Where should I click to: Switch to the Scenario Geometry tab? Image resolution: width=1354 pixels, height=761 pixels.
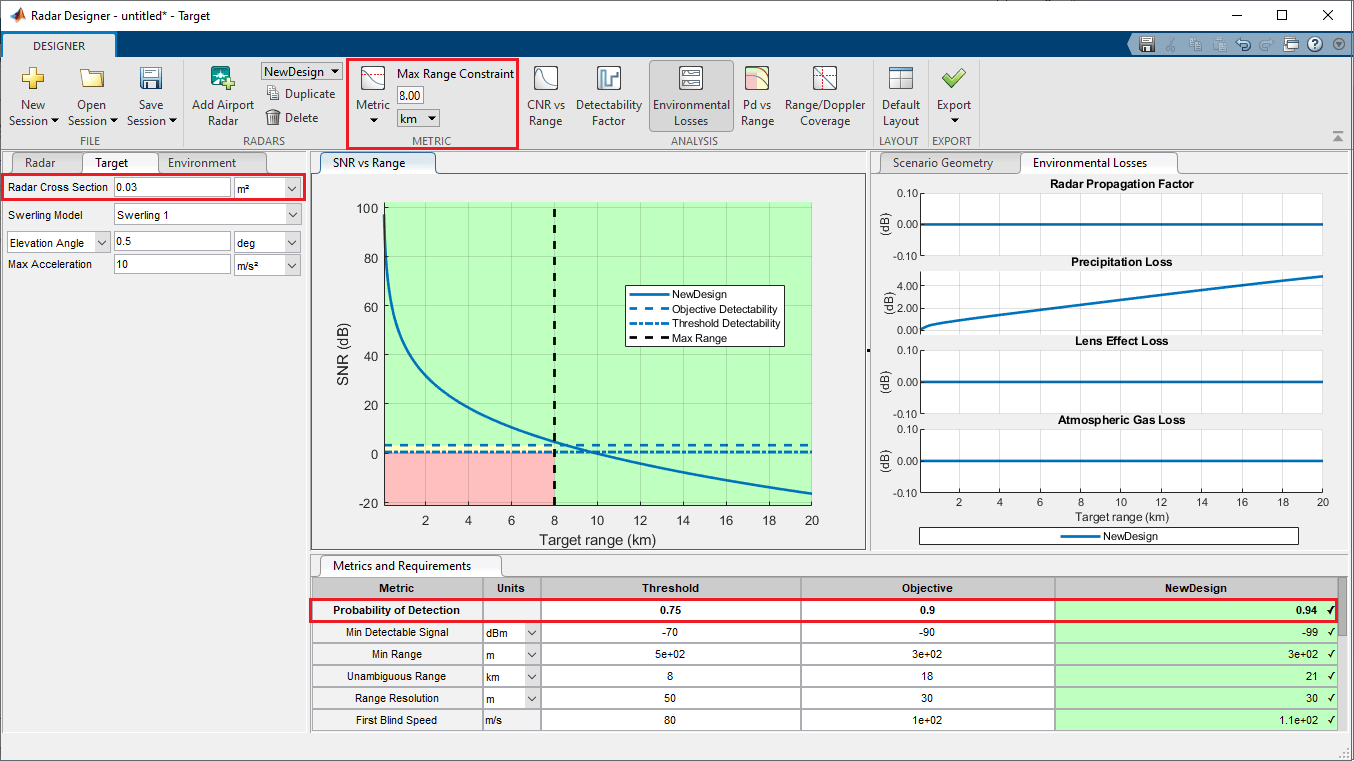[943, 163]
